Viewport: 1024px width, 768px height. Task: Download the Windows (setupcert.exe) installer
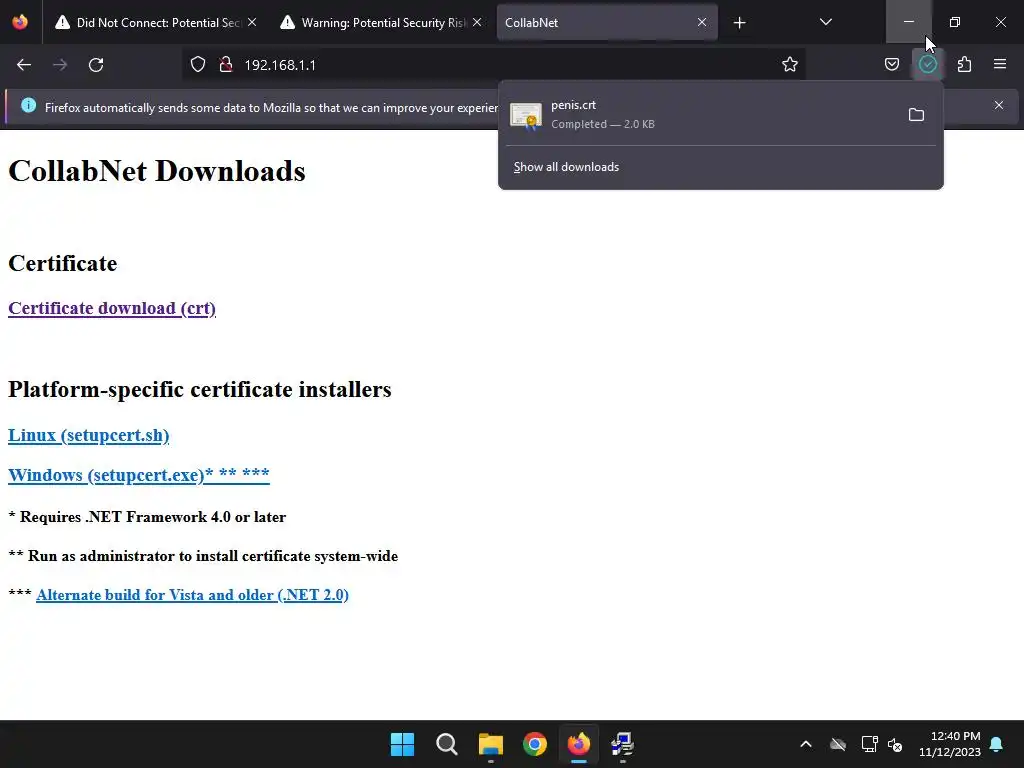pos(138,475)
